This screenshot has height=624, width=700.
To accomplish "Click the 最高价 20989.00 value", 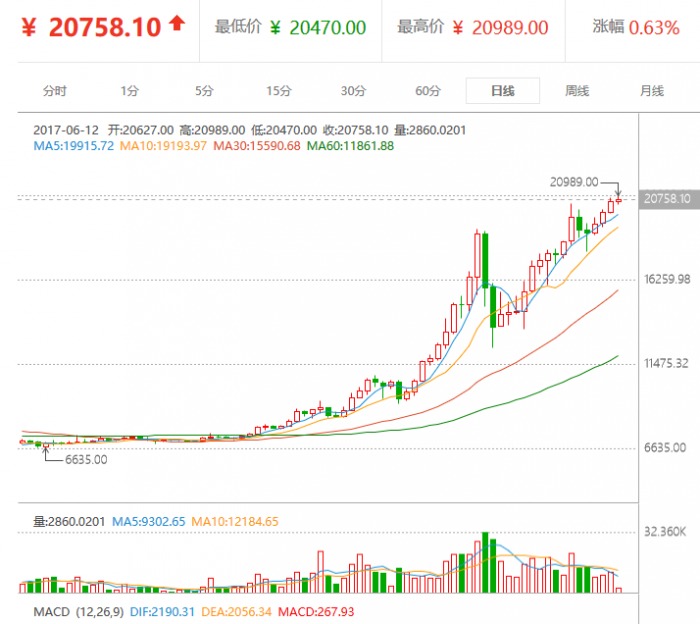I will 511,27.
